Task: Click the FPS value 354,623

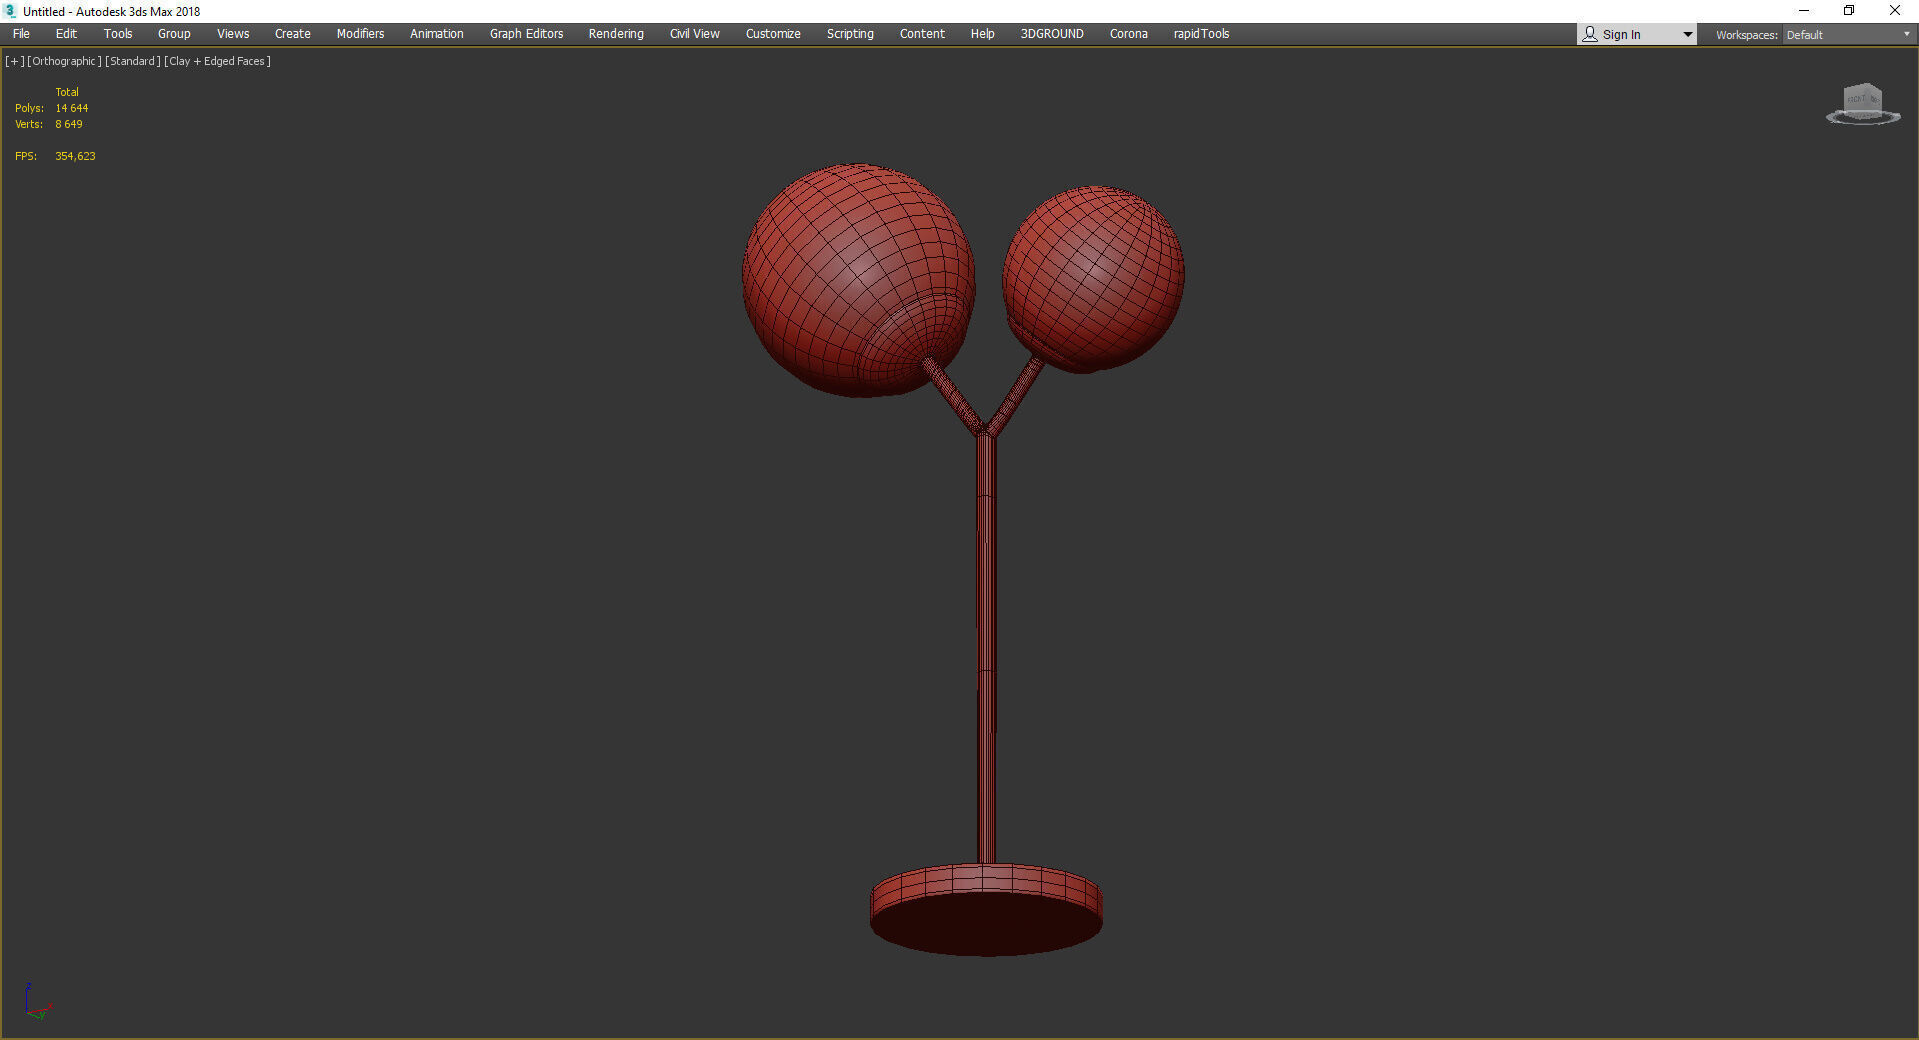Action: 75,156
